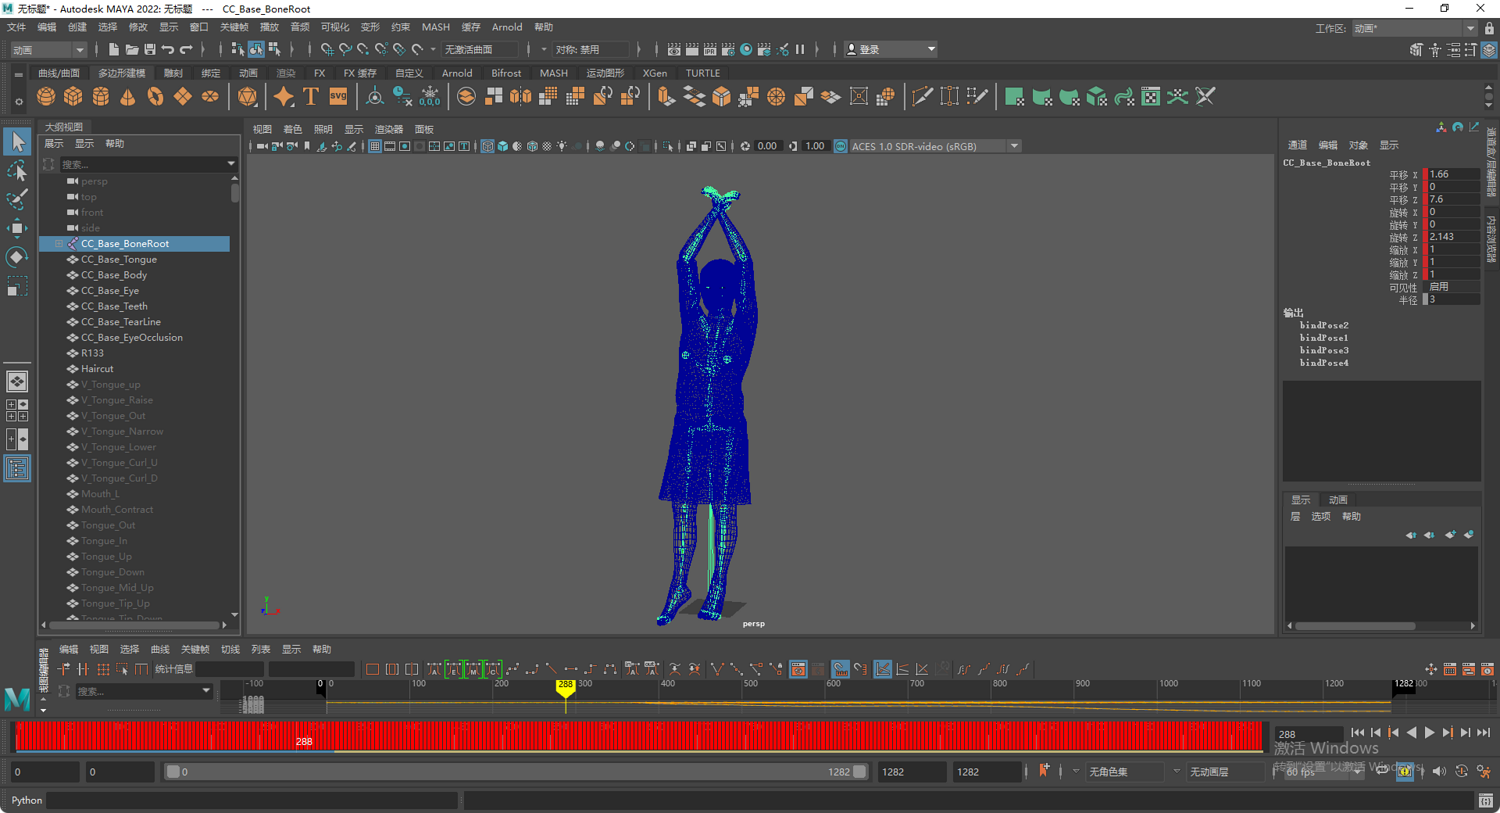Click the range slider bar handle at 1282
The height and width of the screenshot is (813, 1500).
(x=859, y=772)
